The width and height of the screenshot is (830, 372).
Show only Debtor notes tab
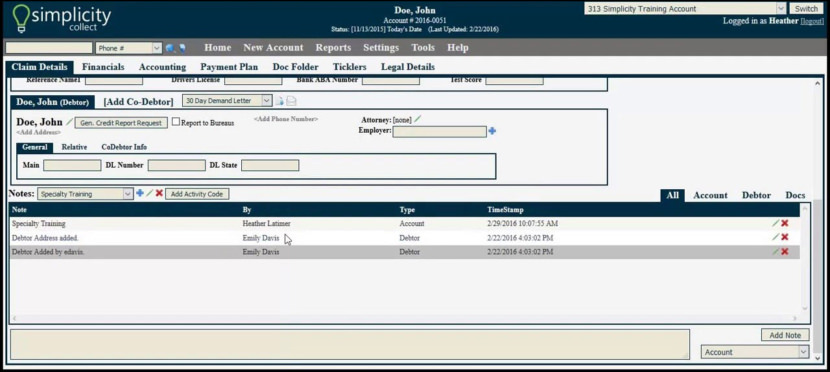(x=756, y=195)
